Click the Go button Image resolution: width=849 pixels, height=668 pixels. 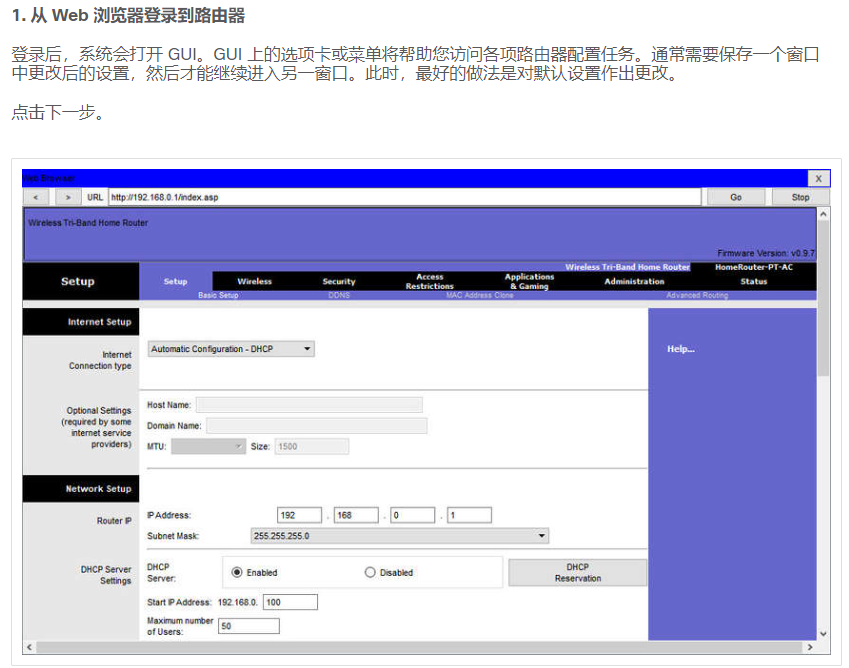point(736,197)
